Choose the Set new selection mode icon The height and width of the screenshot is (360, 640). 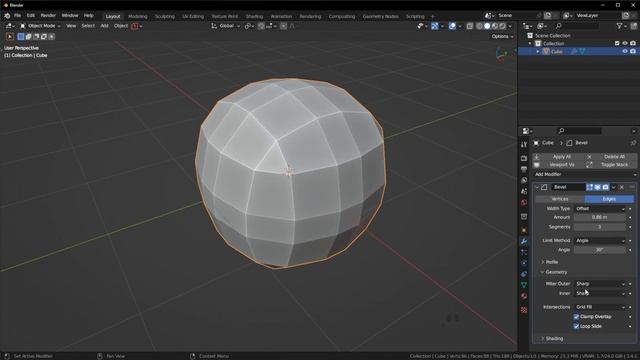click(21, 36)
